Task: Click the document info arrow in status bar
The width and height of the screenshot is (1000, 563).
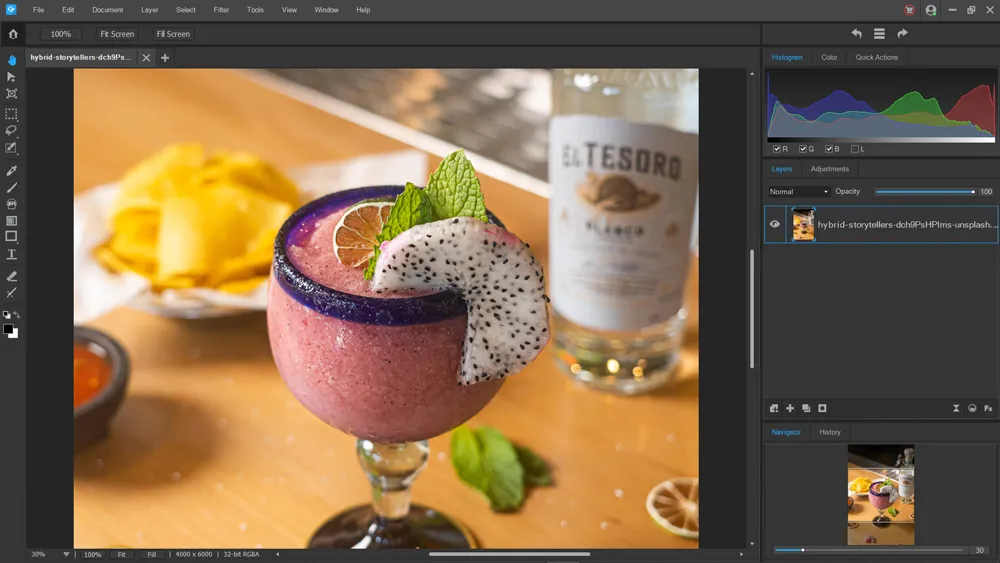Action: (277, 555)
